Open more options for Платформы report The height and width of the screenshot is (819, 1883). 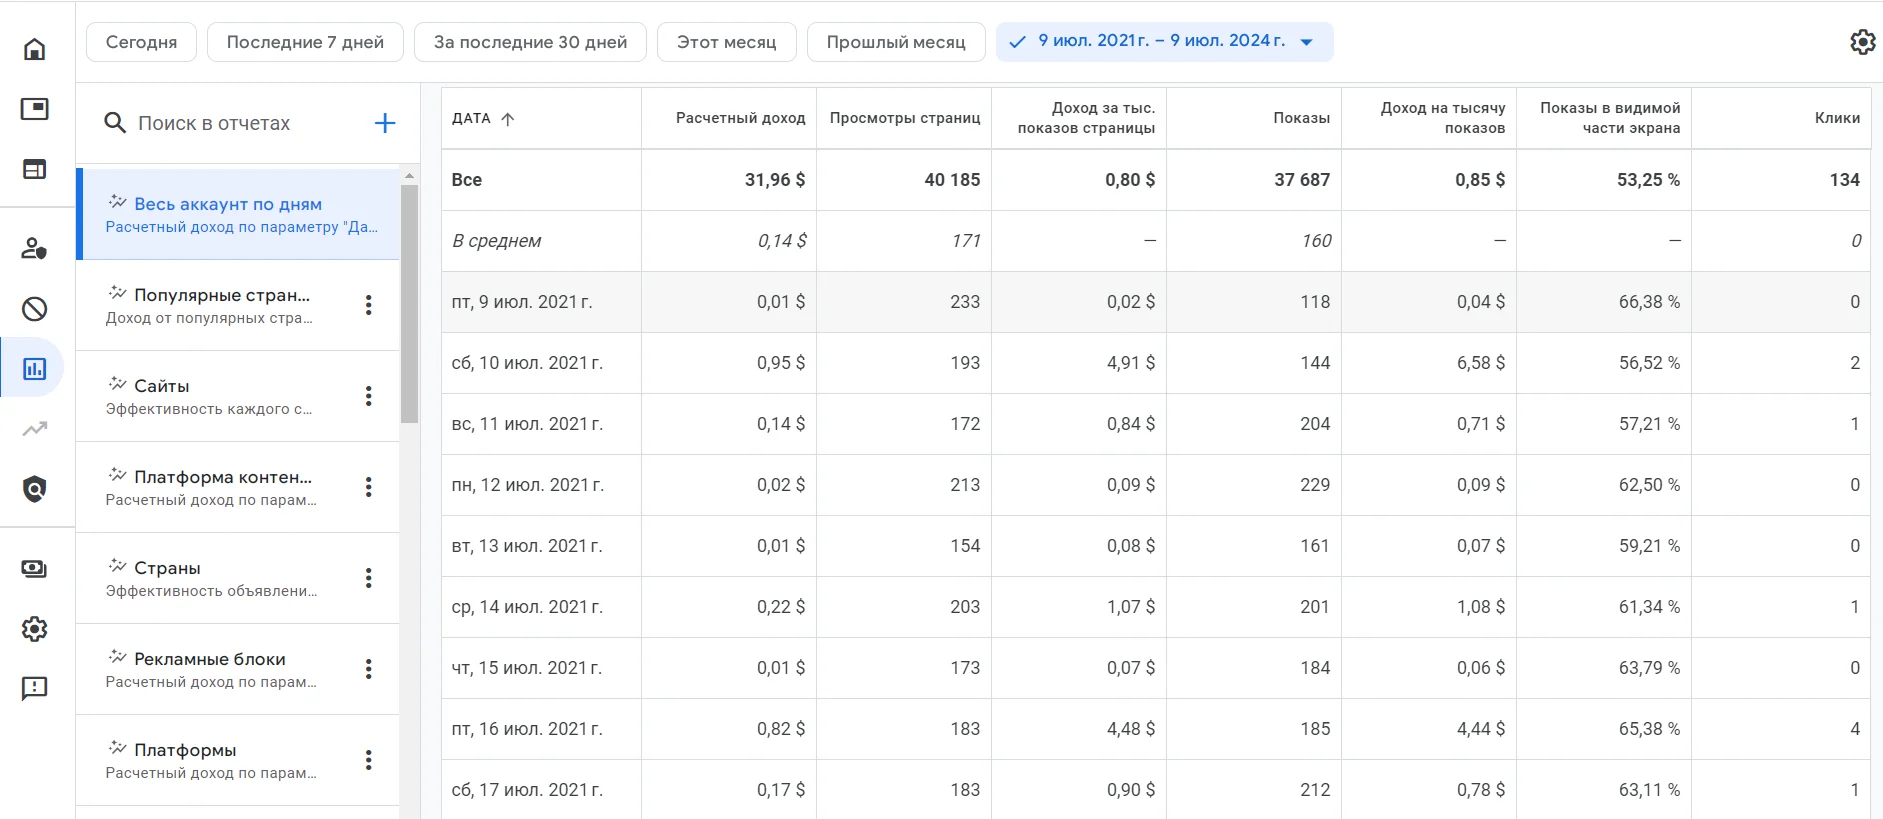(x=369, y=760)
